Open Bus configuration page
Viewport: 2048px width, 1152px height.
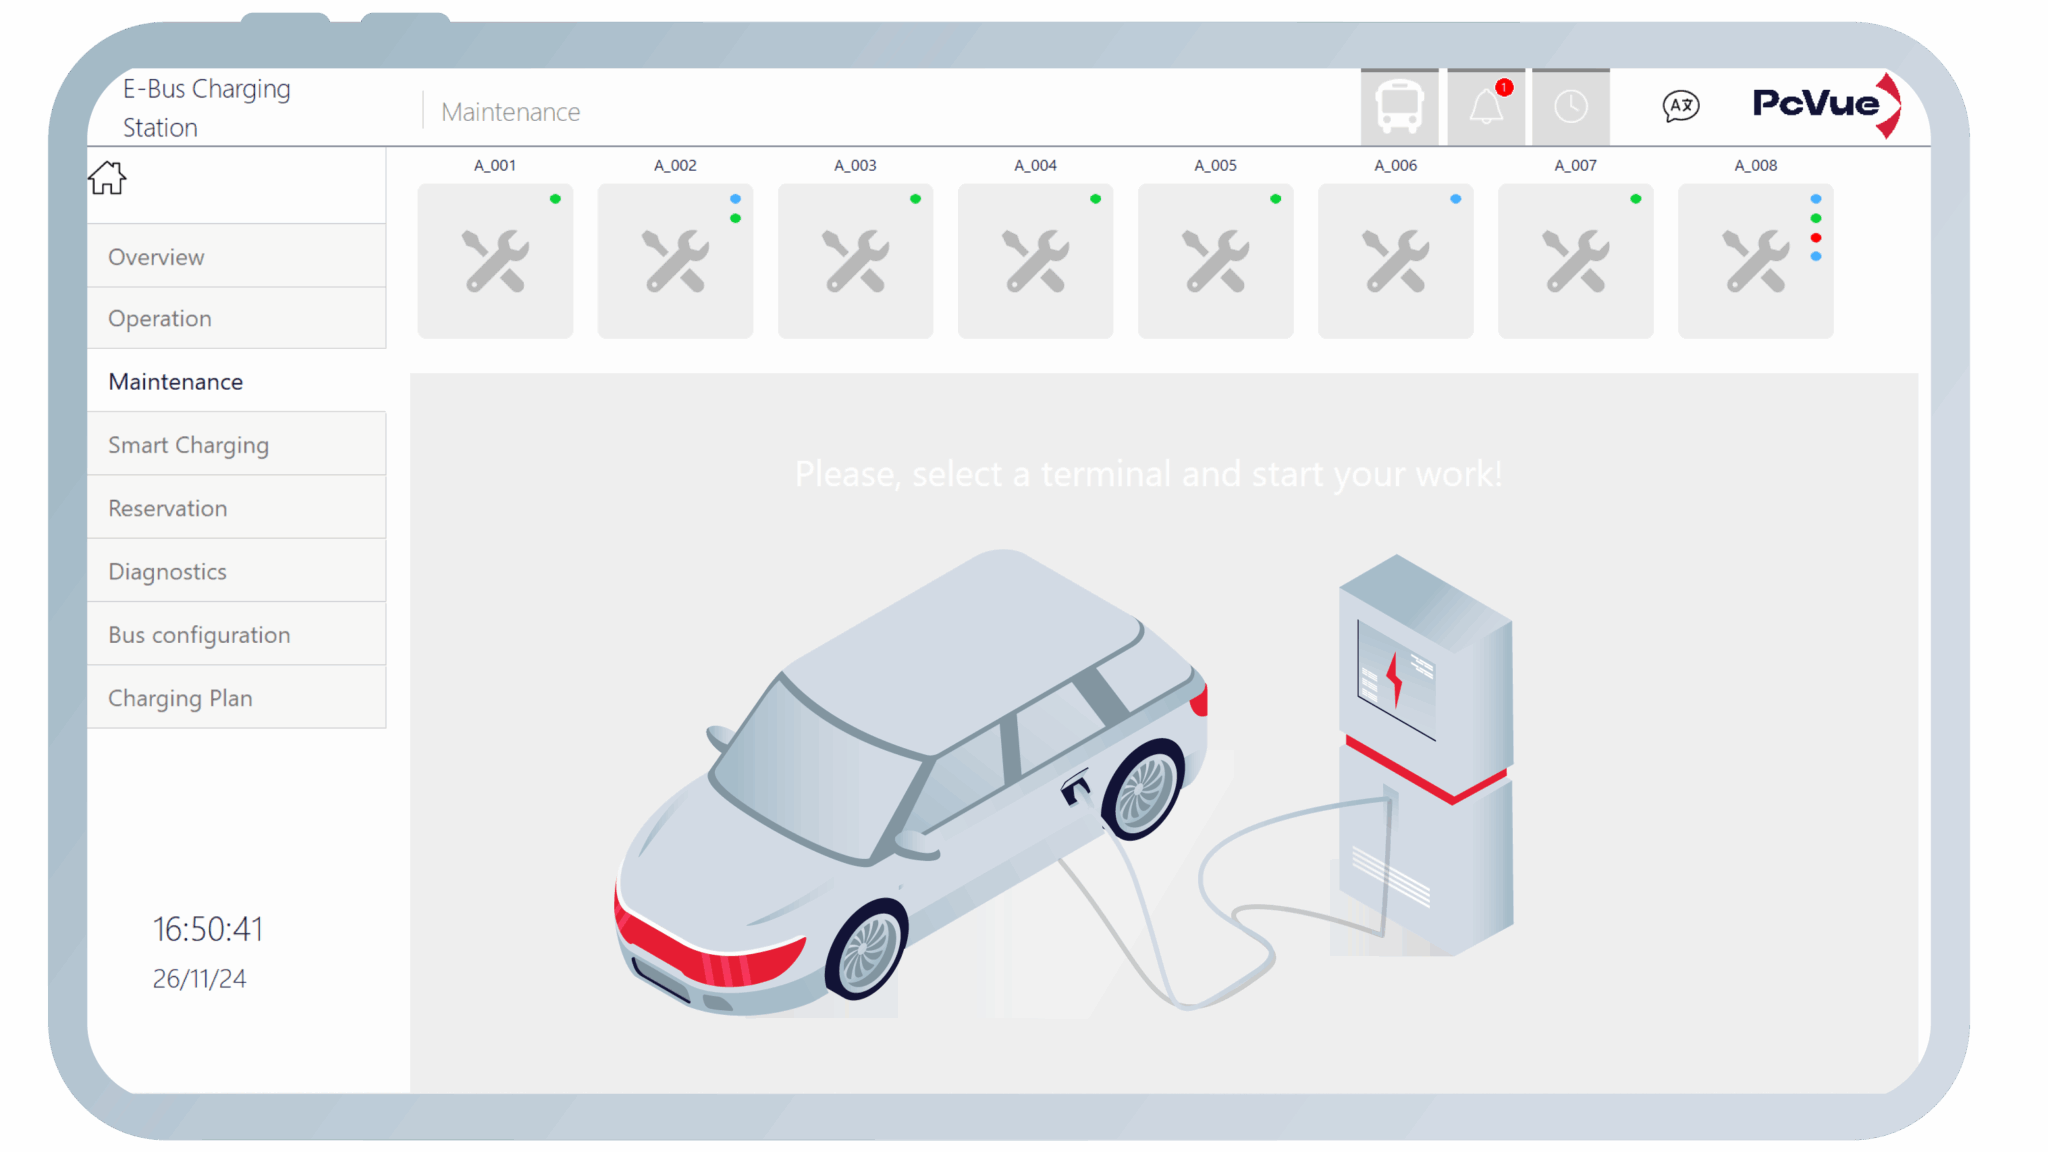[x=236, y=635]
